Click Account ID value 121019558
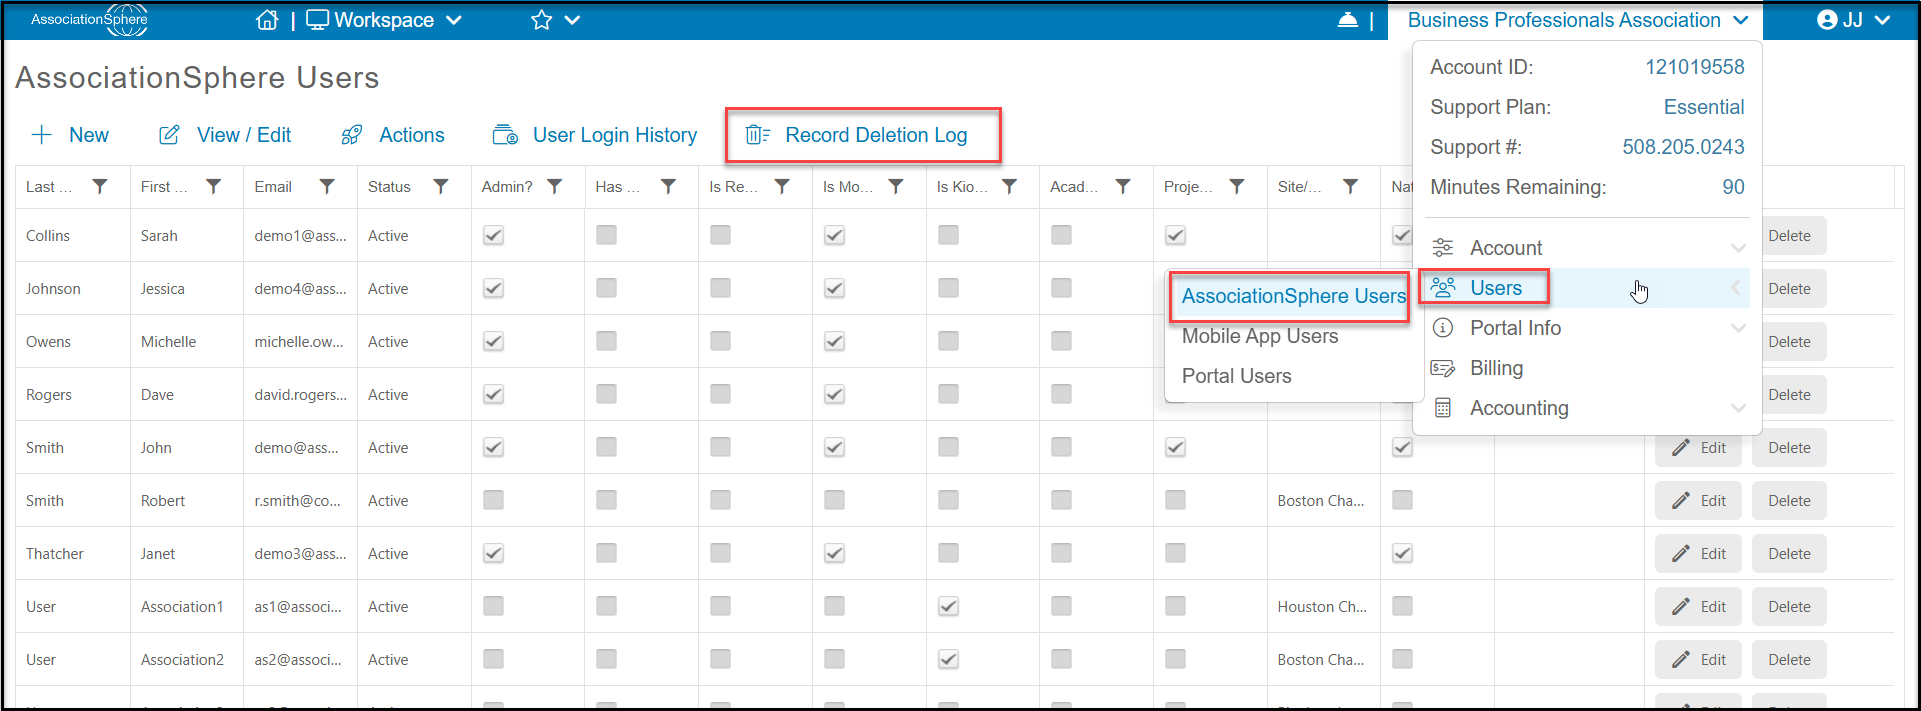 point(1695,67)
